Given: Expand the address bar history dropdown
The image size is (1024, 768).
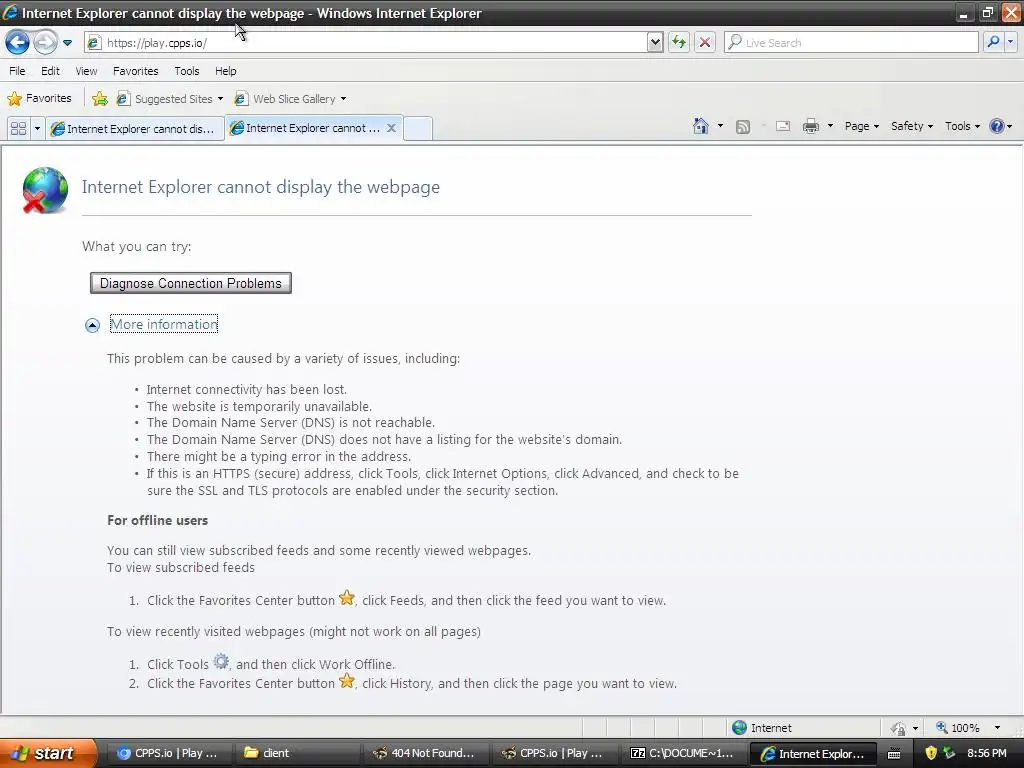Looking at the screenshot, I should (655, 42).
